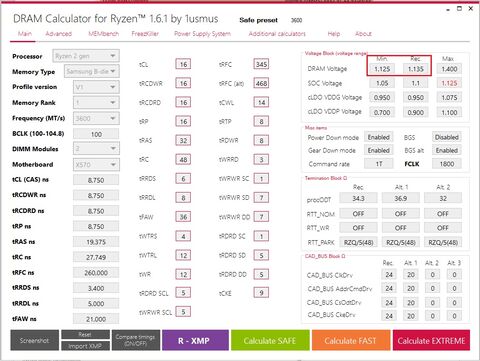Click the Command rate 1T field
Viewport: 480px width, 361px height.
379,164
